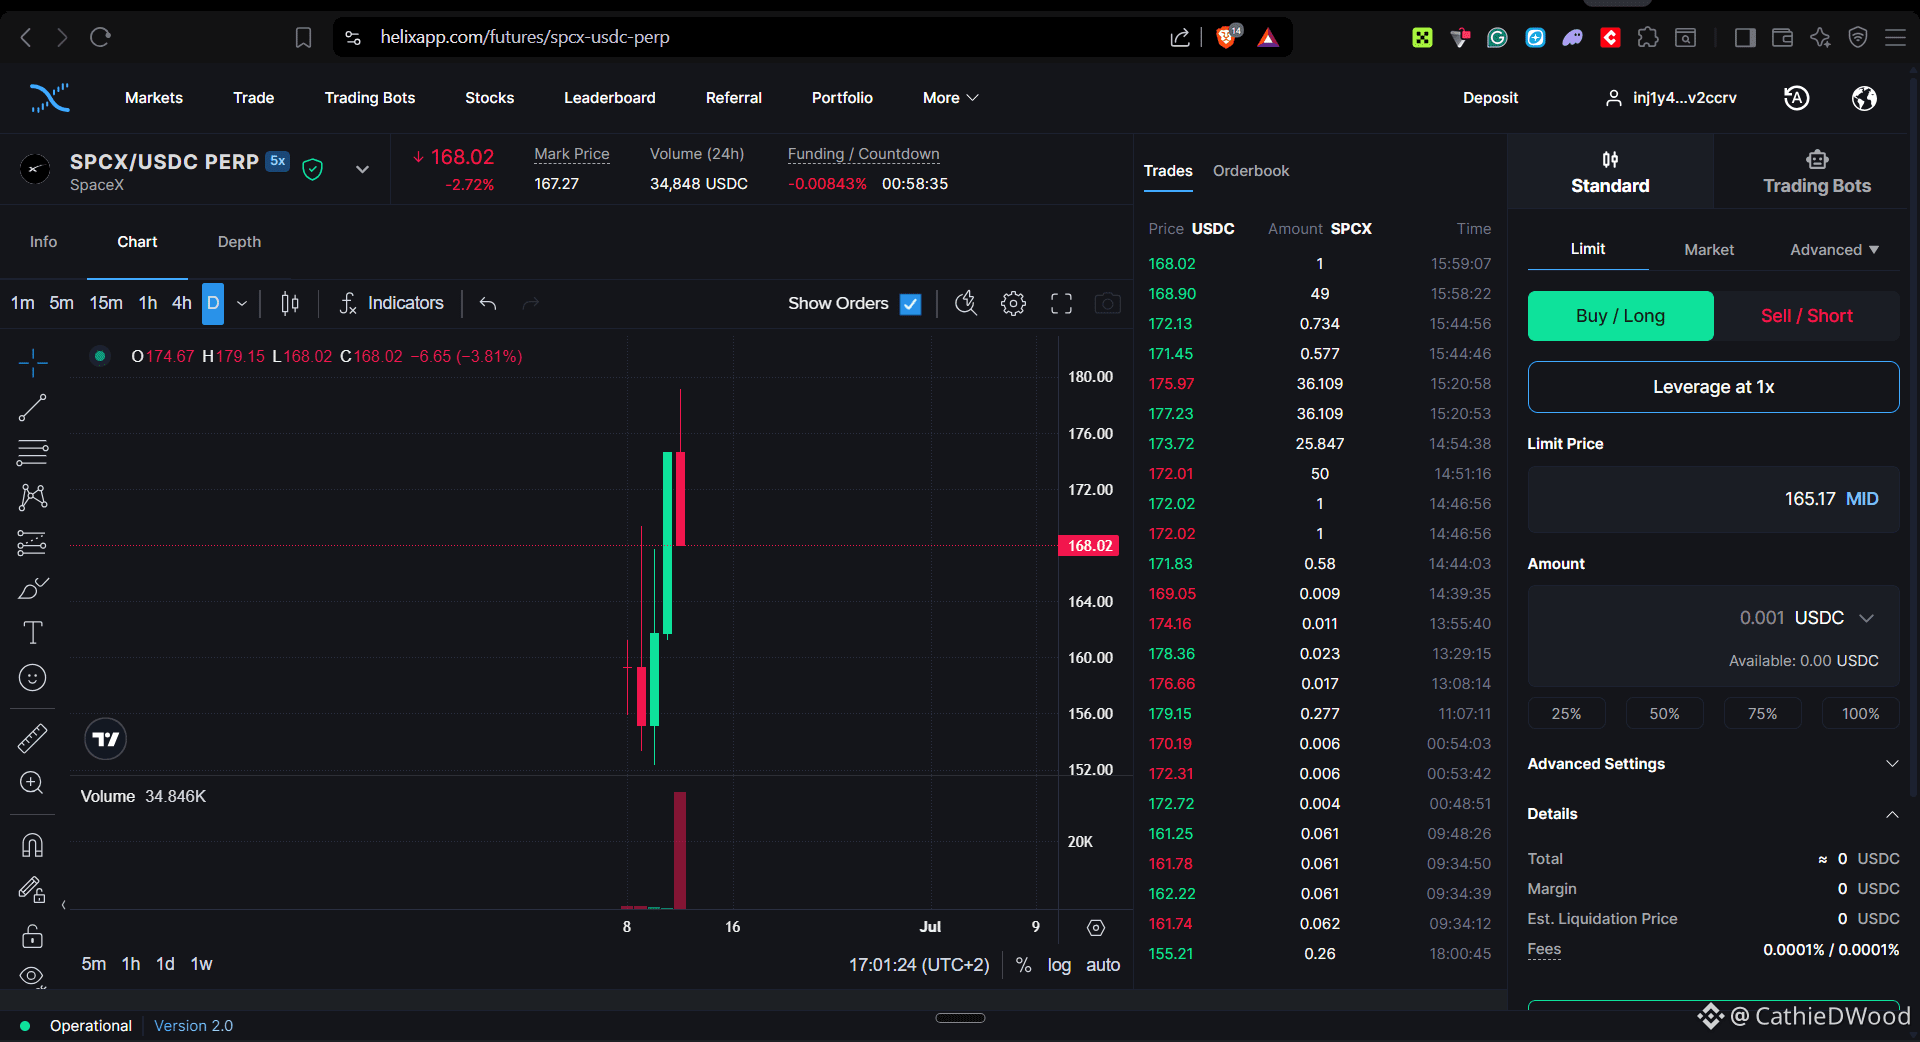1920x1042 pixels.
Task: Toggle auto scale on chart
Action: pyautogui.click(x=1103, y=965)
